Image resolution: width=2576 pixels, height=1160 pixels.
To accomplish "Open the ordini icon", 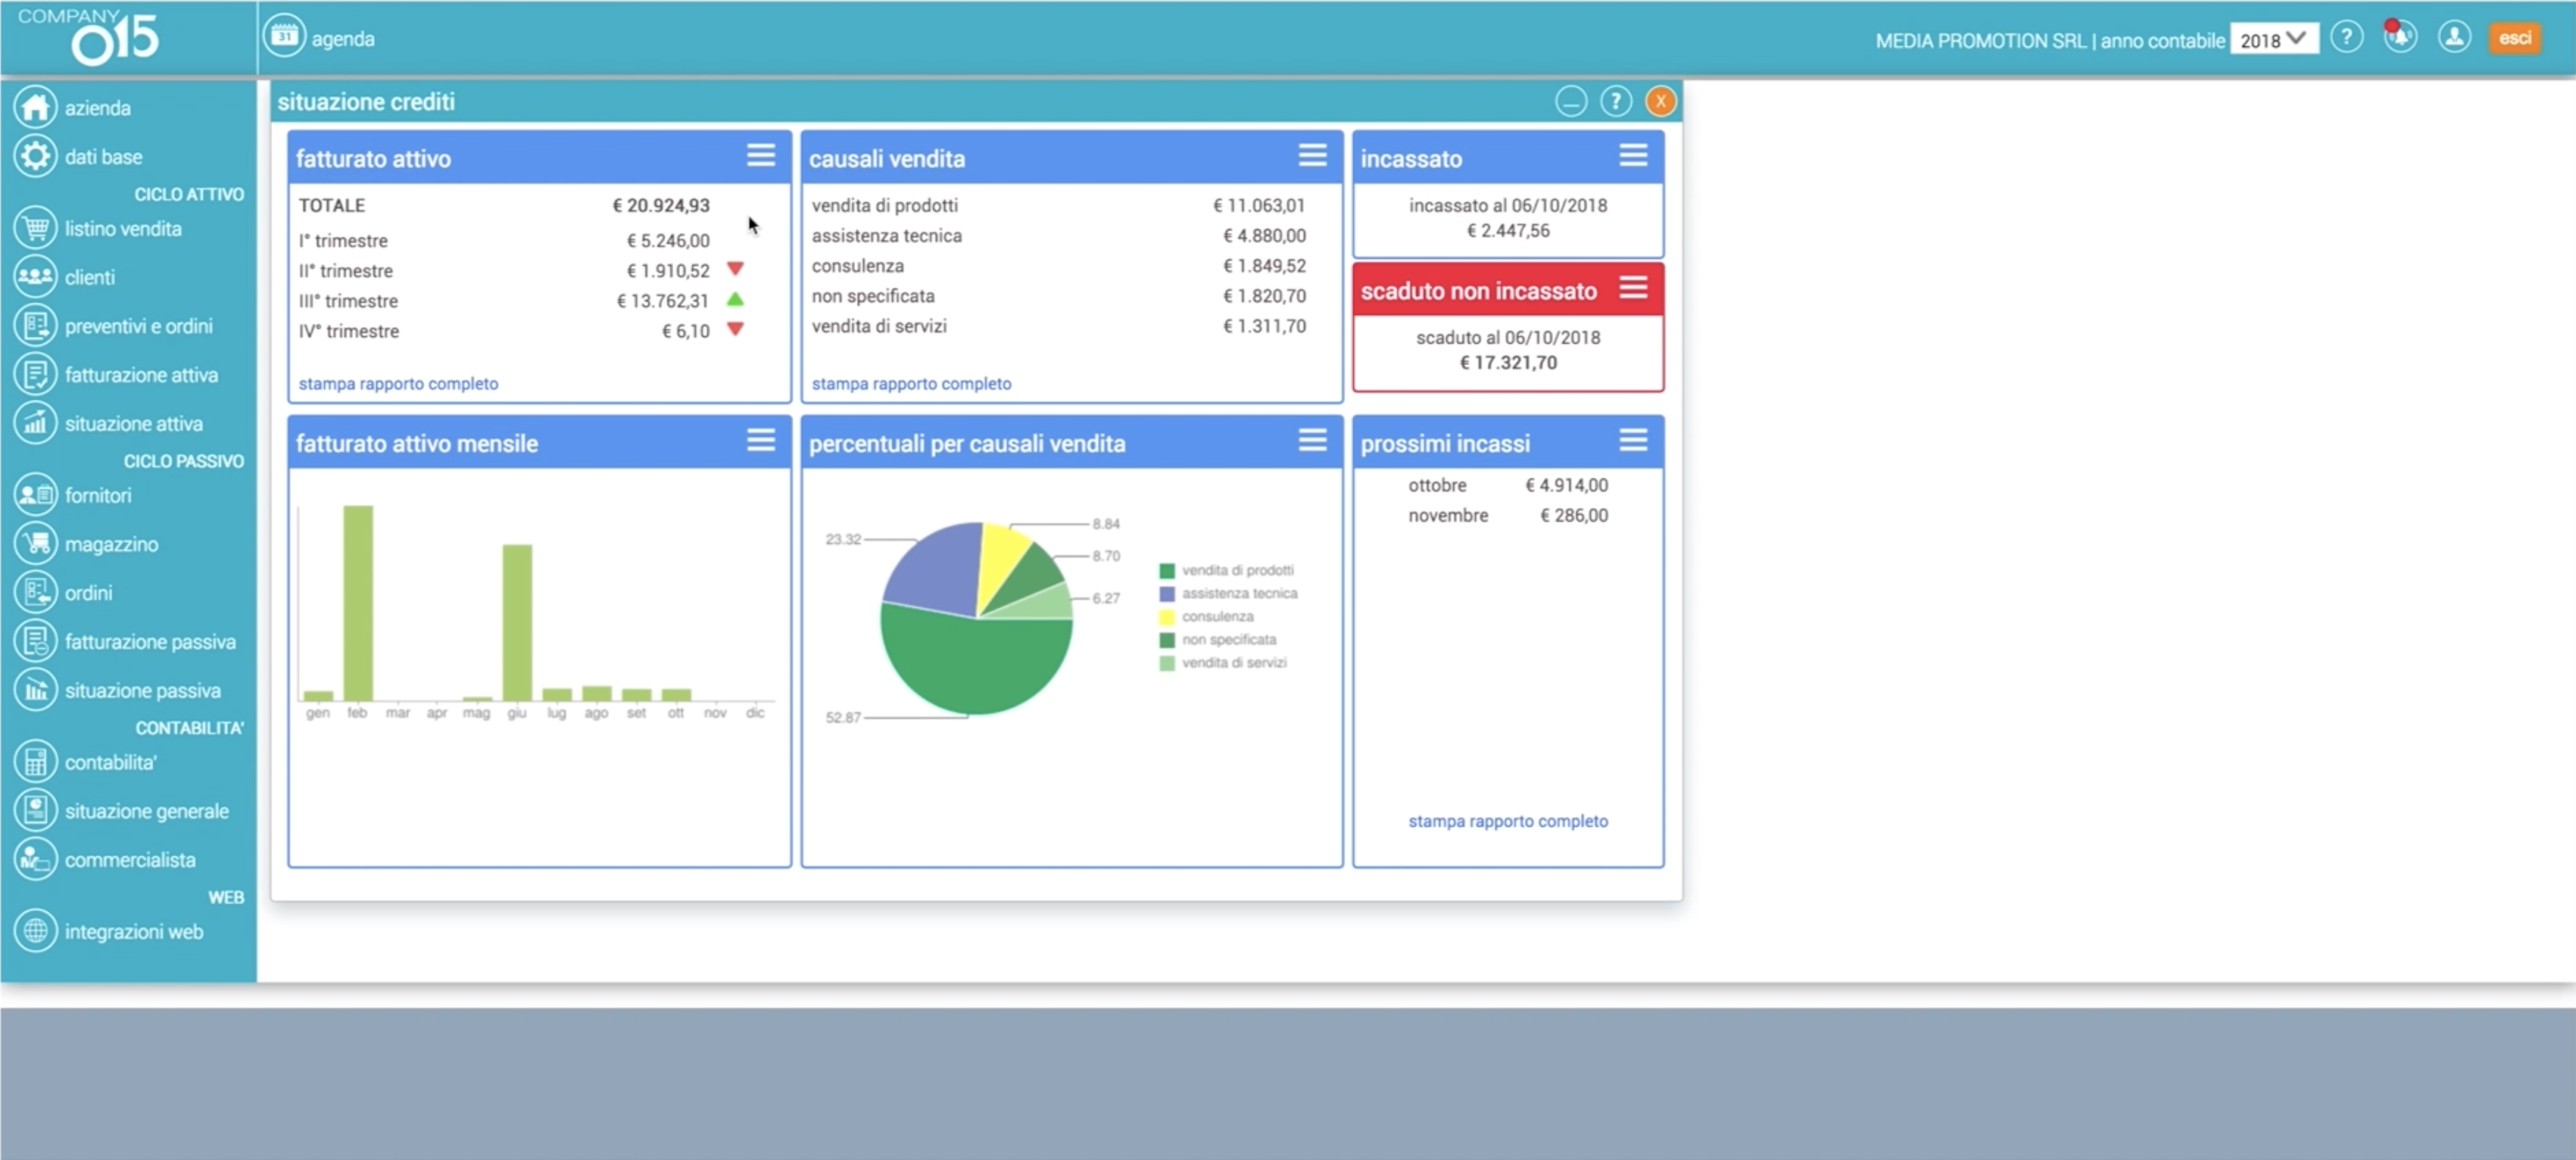I will 36,592.
